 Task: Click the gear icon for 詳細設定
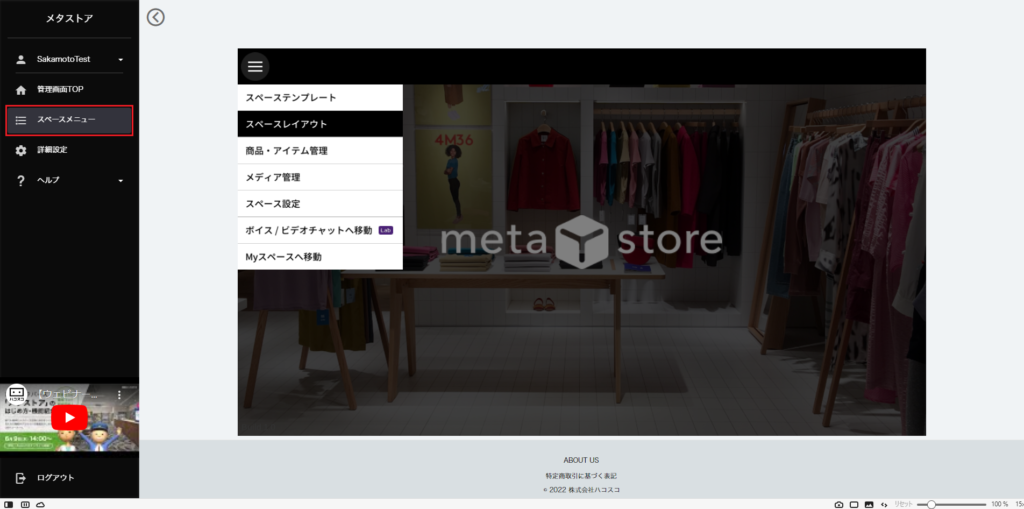pyautogui.click(x=21, y=150)
